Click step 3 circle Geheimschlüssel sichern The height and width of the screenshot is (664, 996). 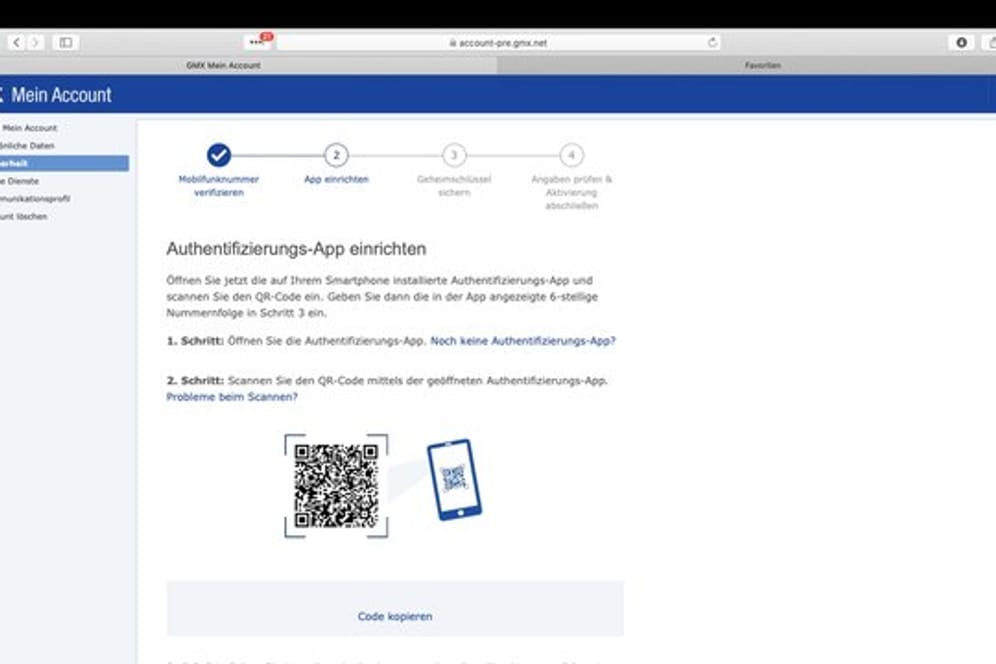454,154
